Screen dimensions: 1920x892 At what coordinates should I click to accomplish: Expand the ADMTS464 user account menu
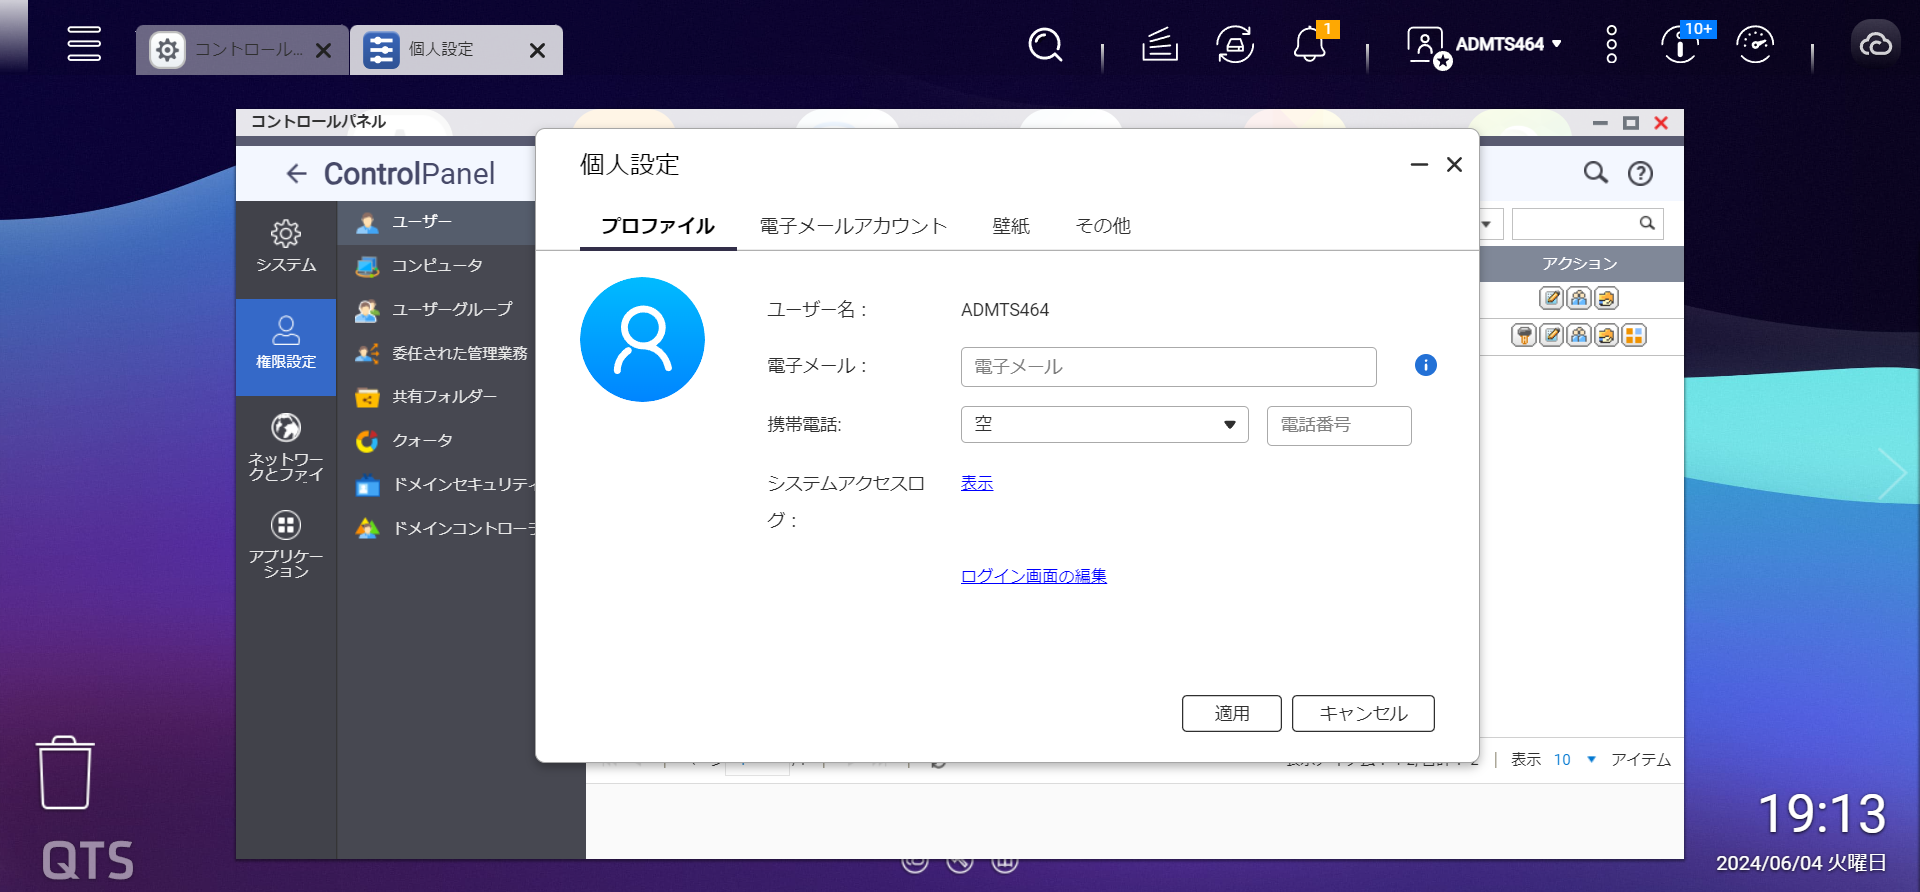click(x=1485, y=45)
